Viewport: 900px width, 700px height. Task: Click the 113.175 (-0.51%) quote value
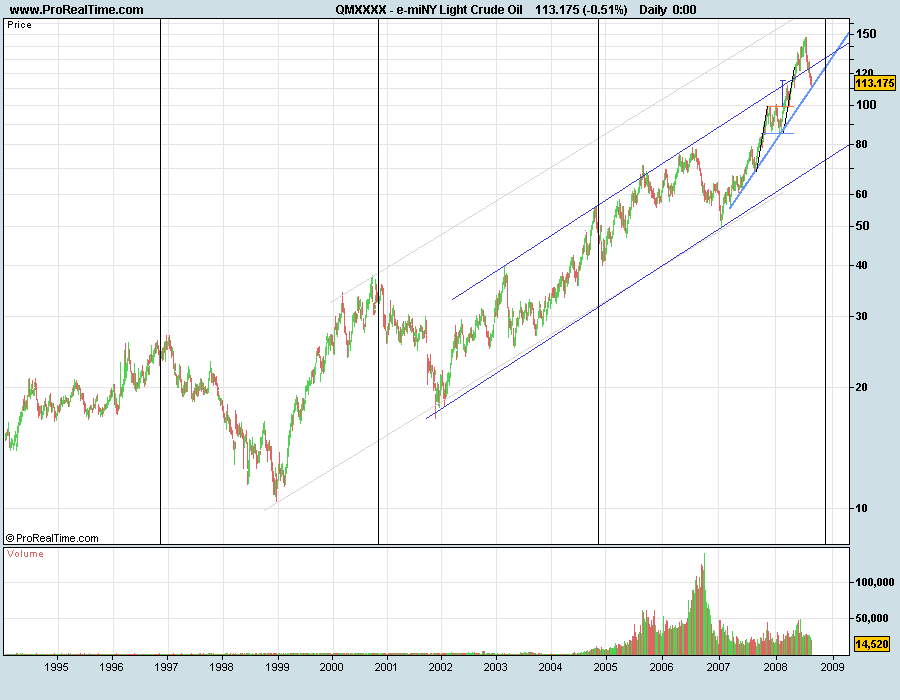click(x=581, y=10)
